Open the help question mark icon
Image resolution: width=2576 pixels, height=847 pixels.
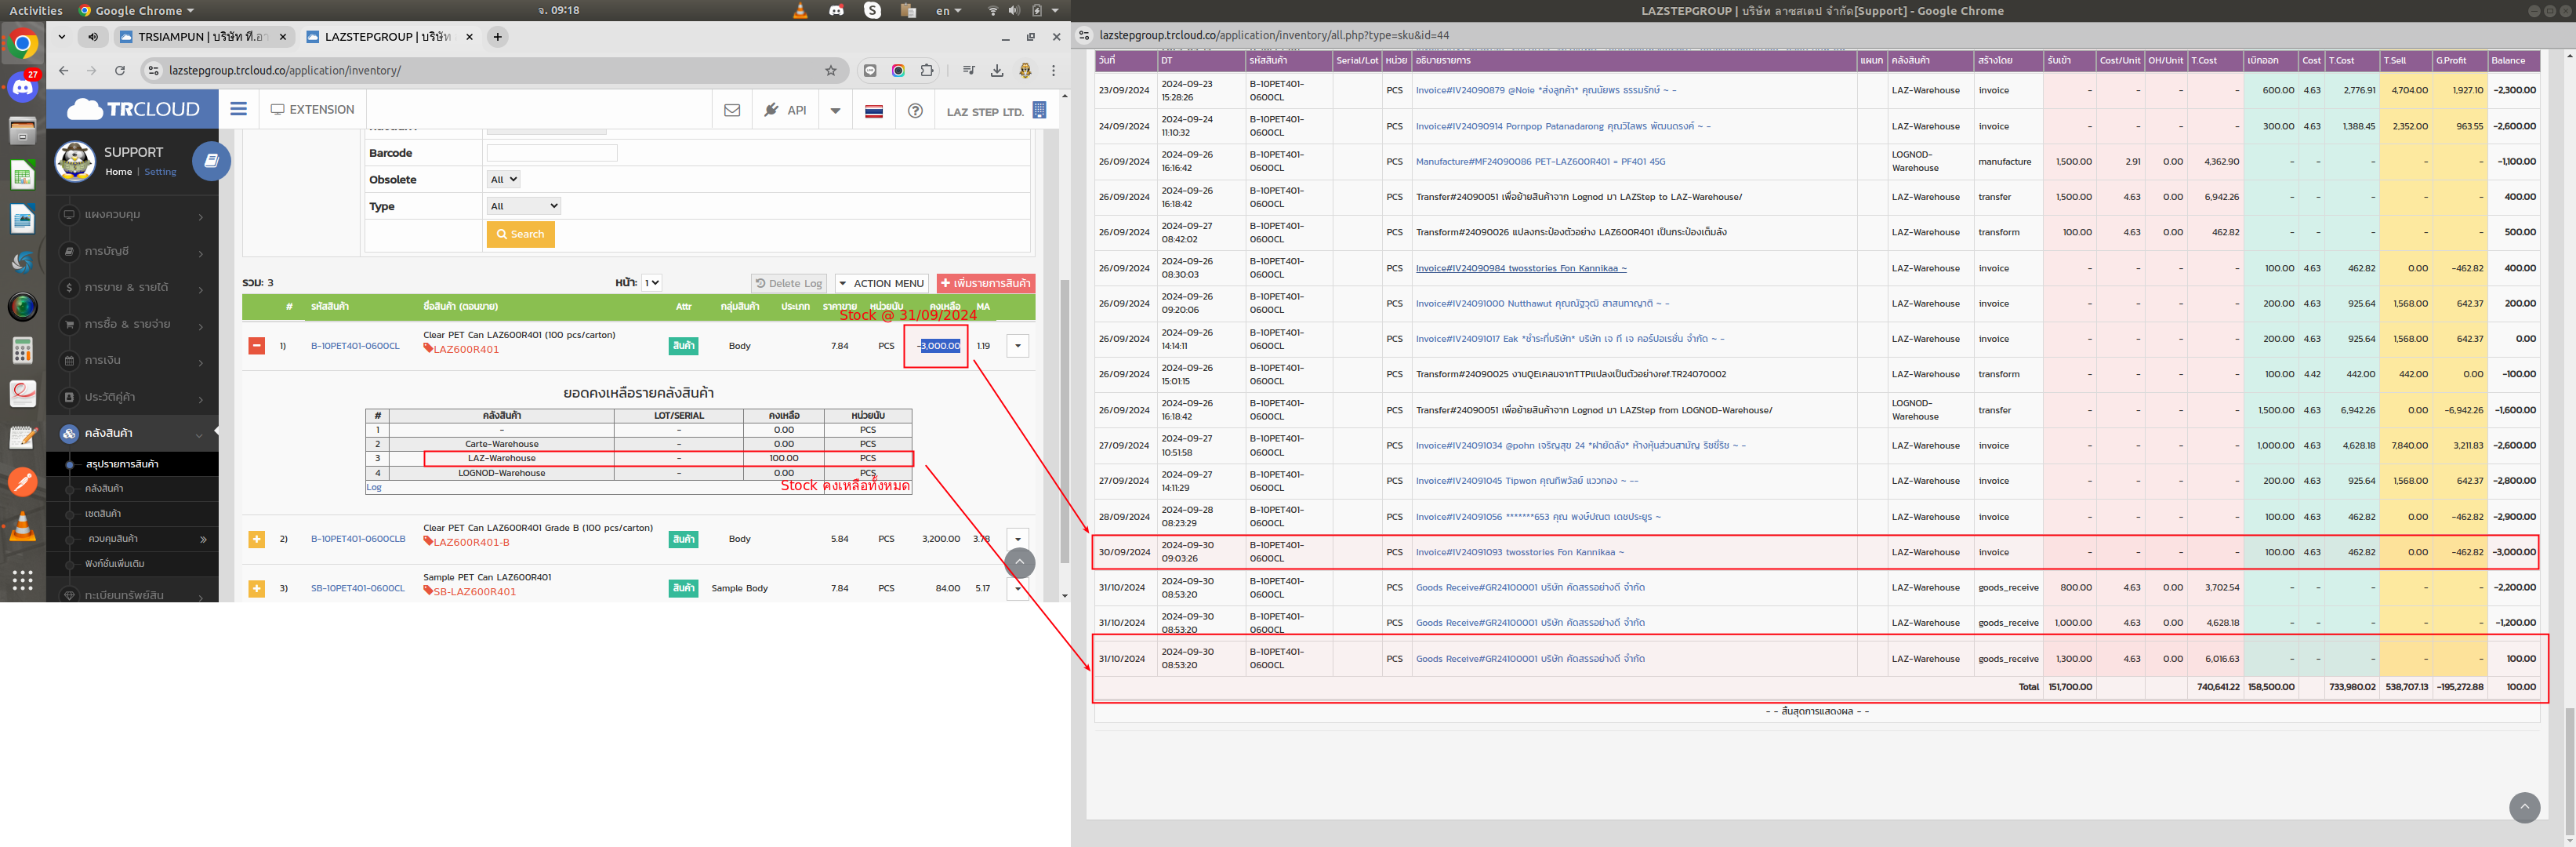915,110
